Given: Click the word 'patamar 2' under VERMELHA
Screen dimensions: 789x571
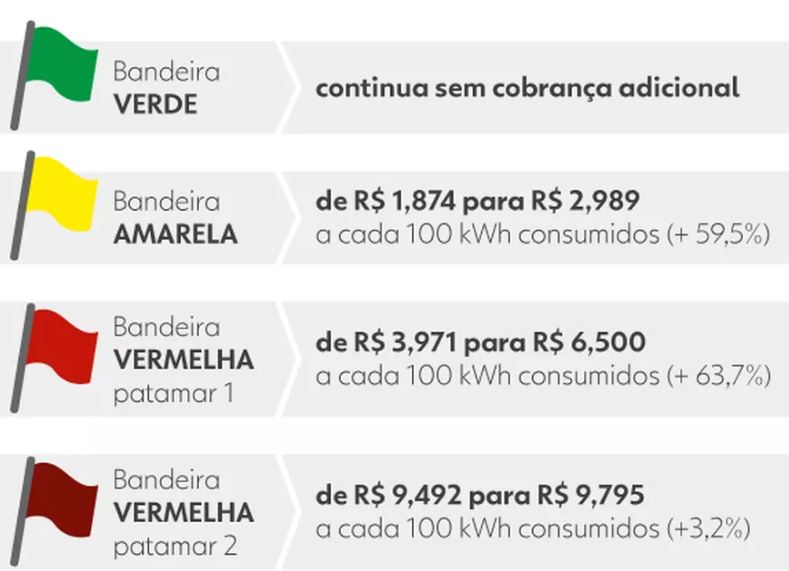Looking at the screenshot, I should pos(175,547).
